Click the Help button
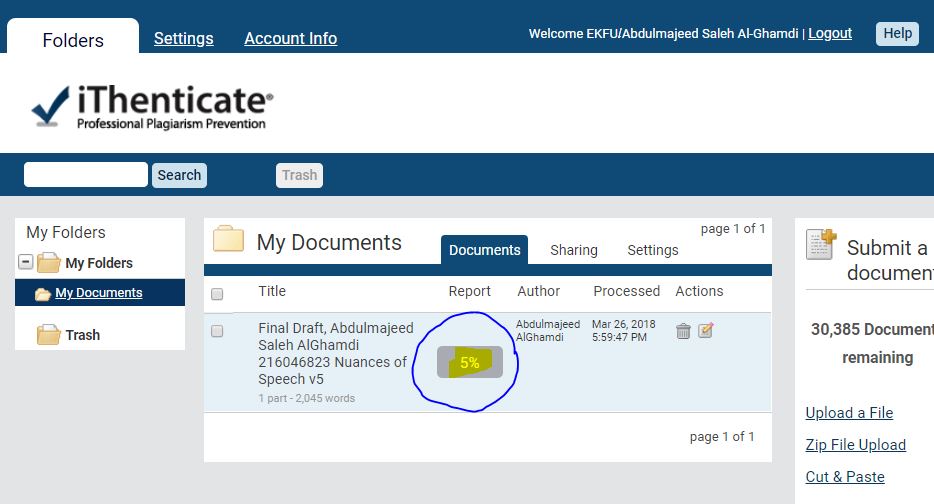The image size is (934, 504). click(x=897, y=33)
